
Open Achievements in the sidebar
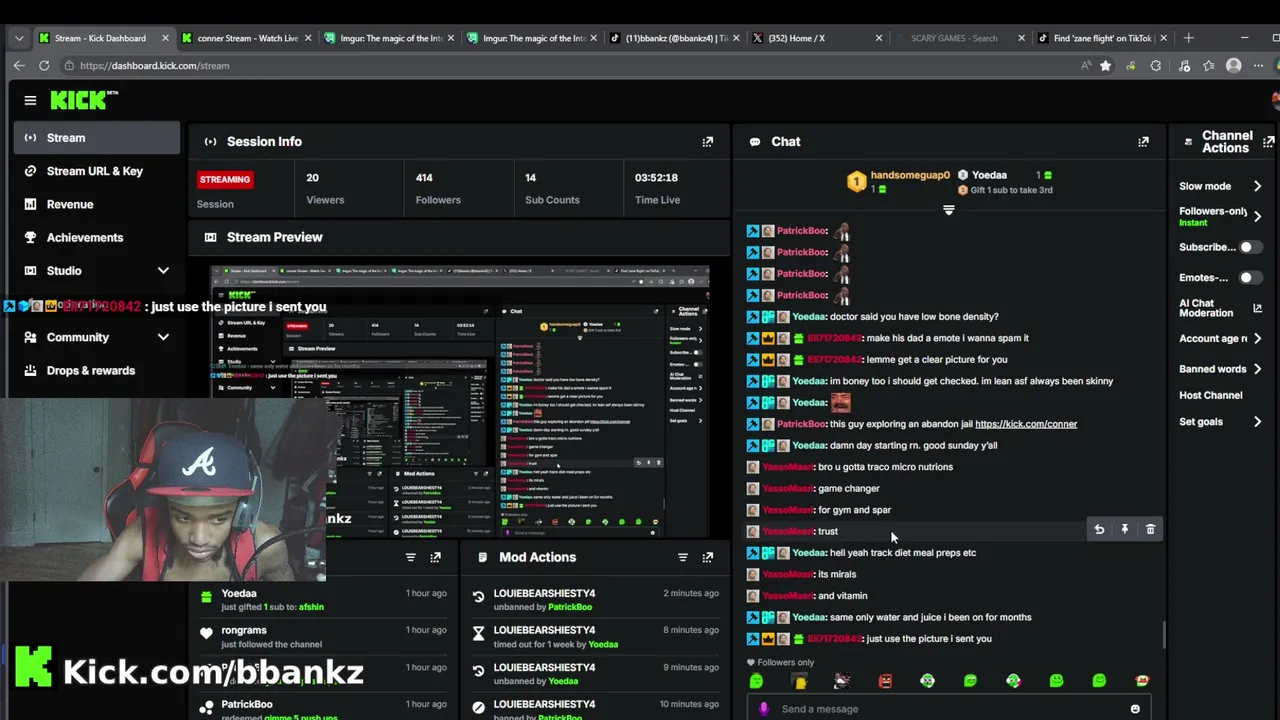coord(97,237)
